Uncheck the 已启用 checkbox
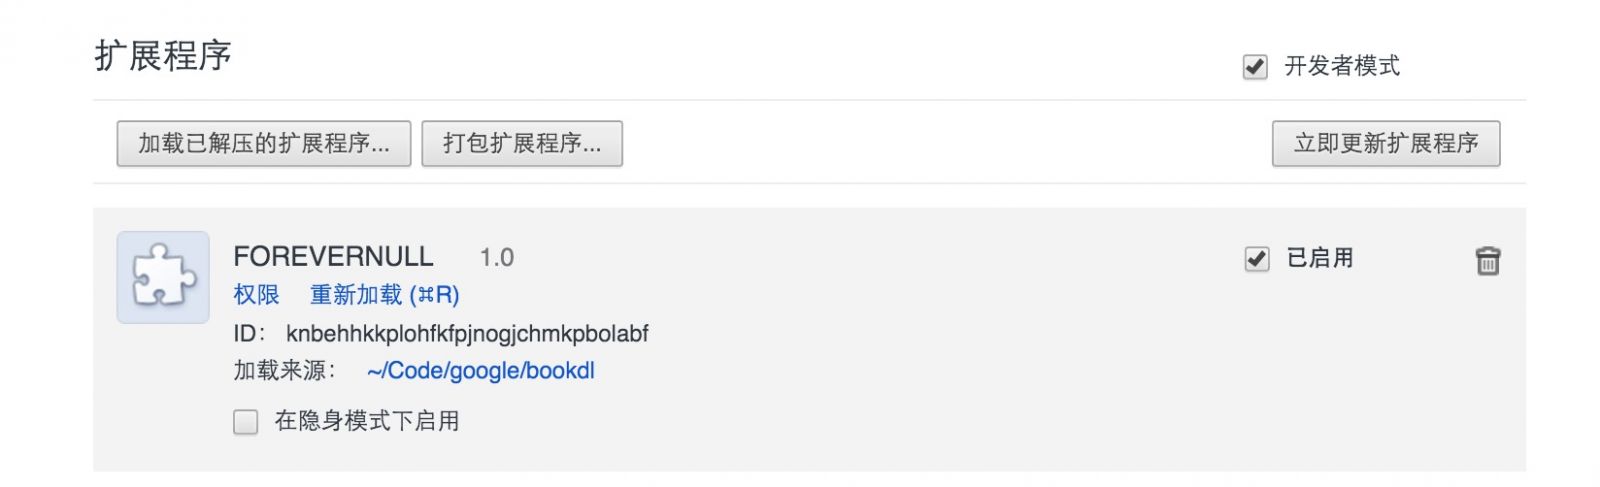The image size is (1600, 487). point(1256,259)
